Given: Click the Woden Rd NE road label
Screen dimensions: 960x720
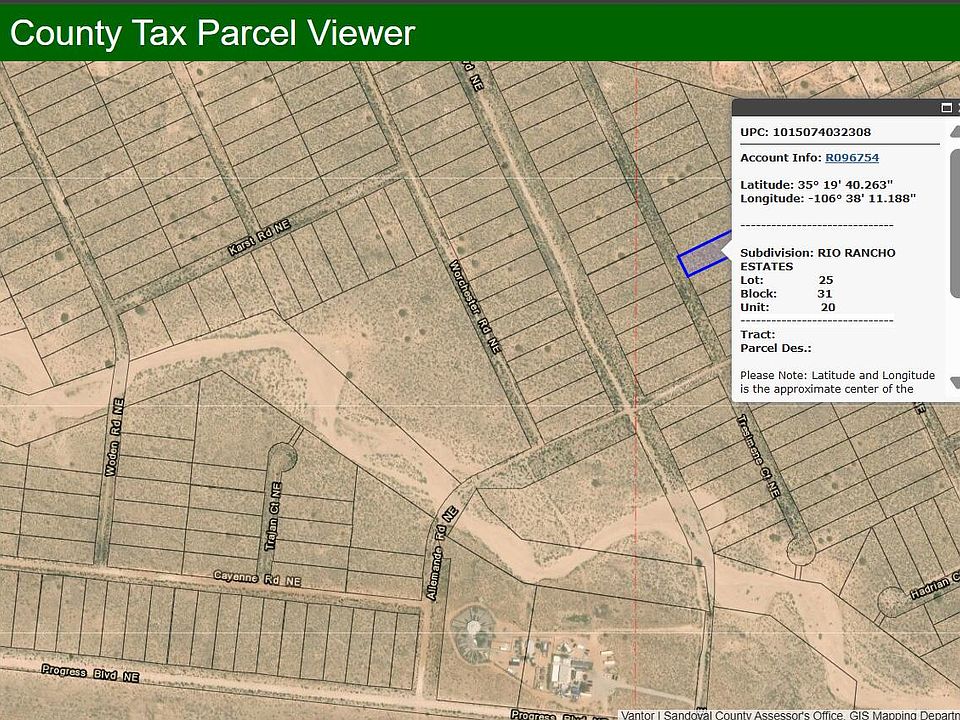Looking at the screenshot, I should 117,442.
